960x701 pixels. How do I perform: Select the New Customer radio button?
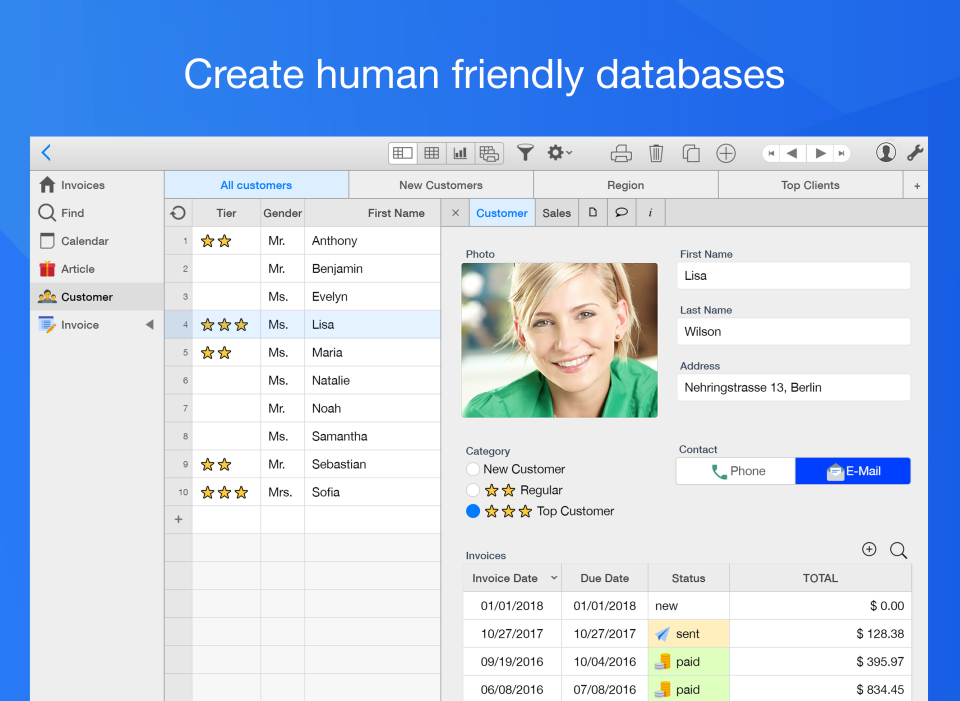473,469
